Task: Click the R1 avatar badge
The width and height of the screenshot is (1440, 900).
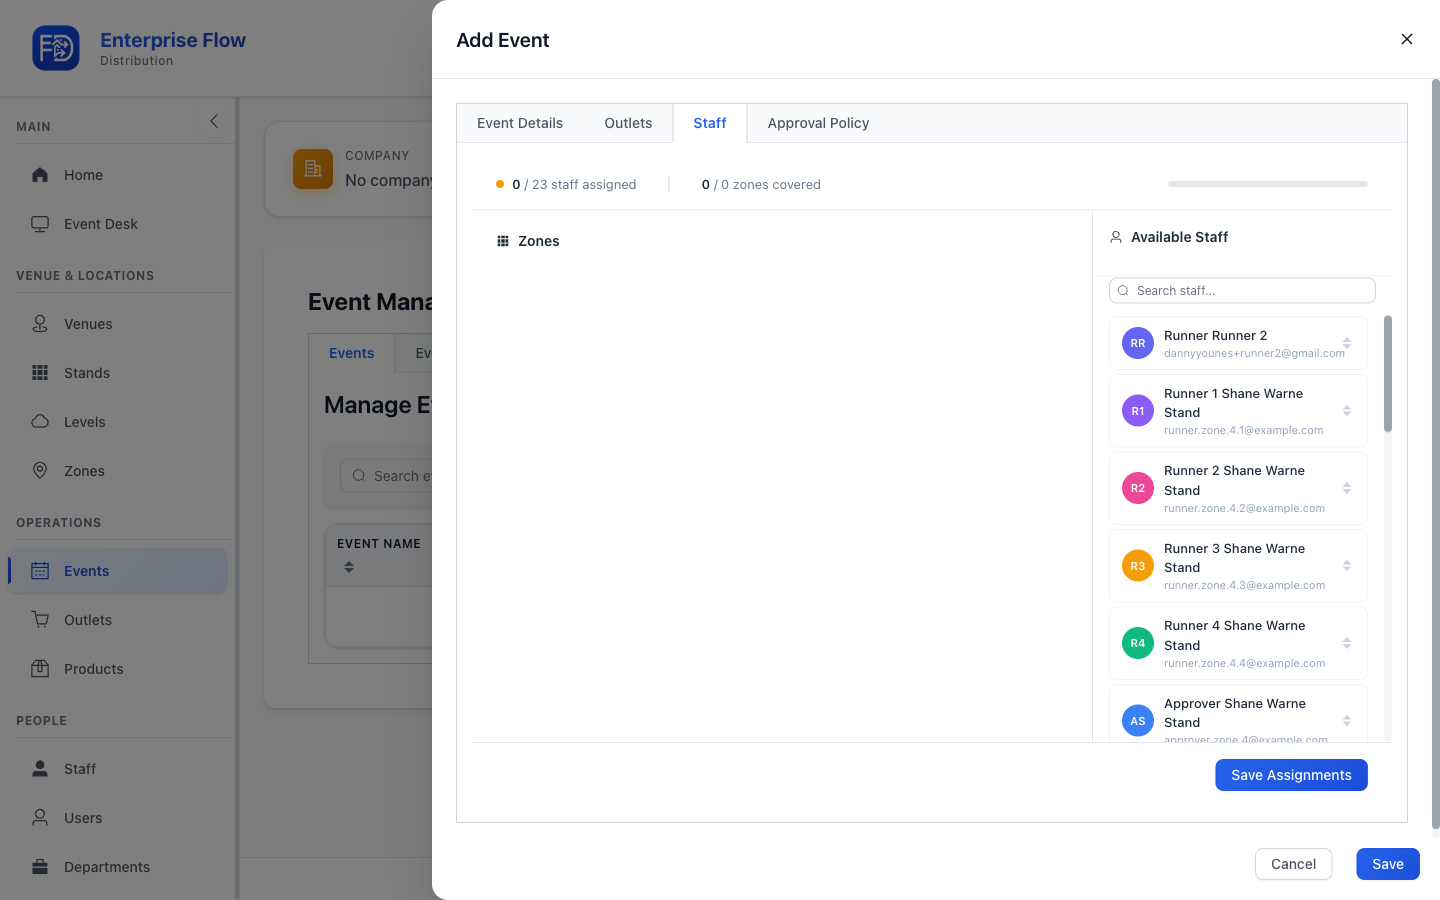Action: [1138, 411]
